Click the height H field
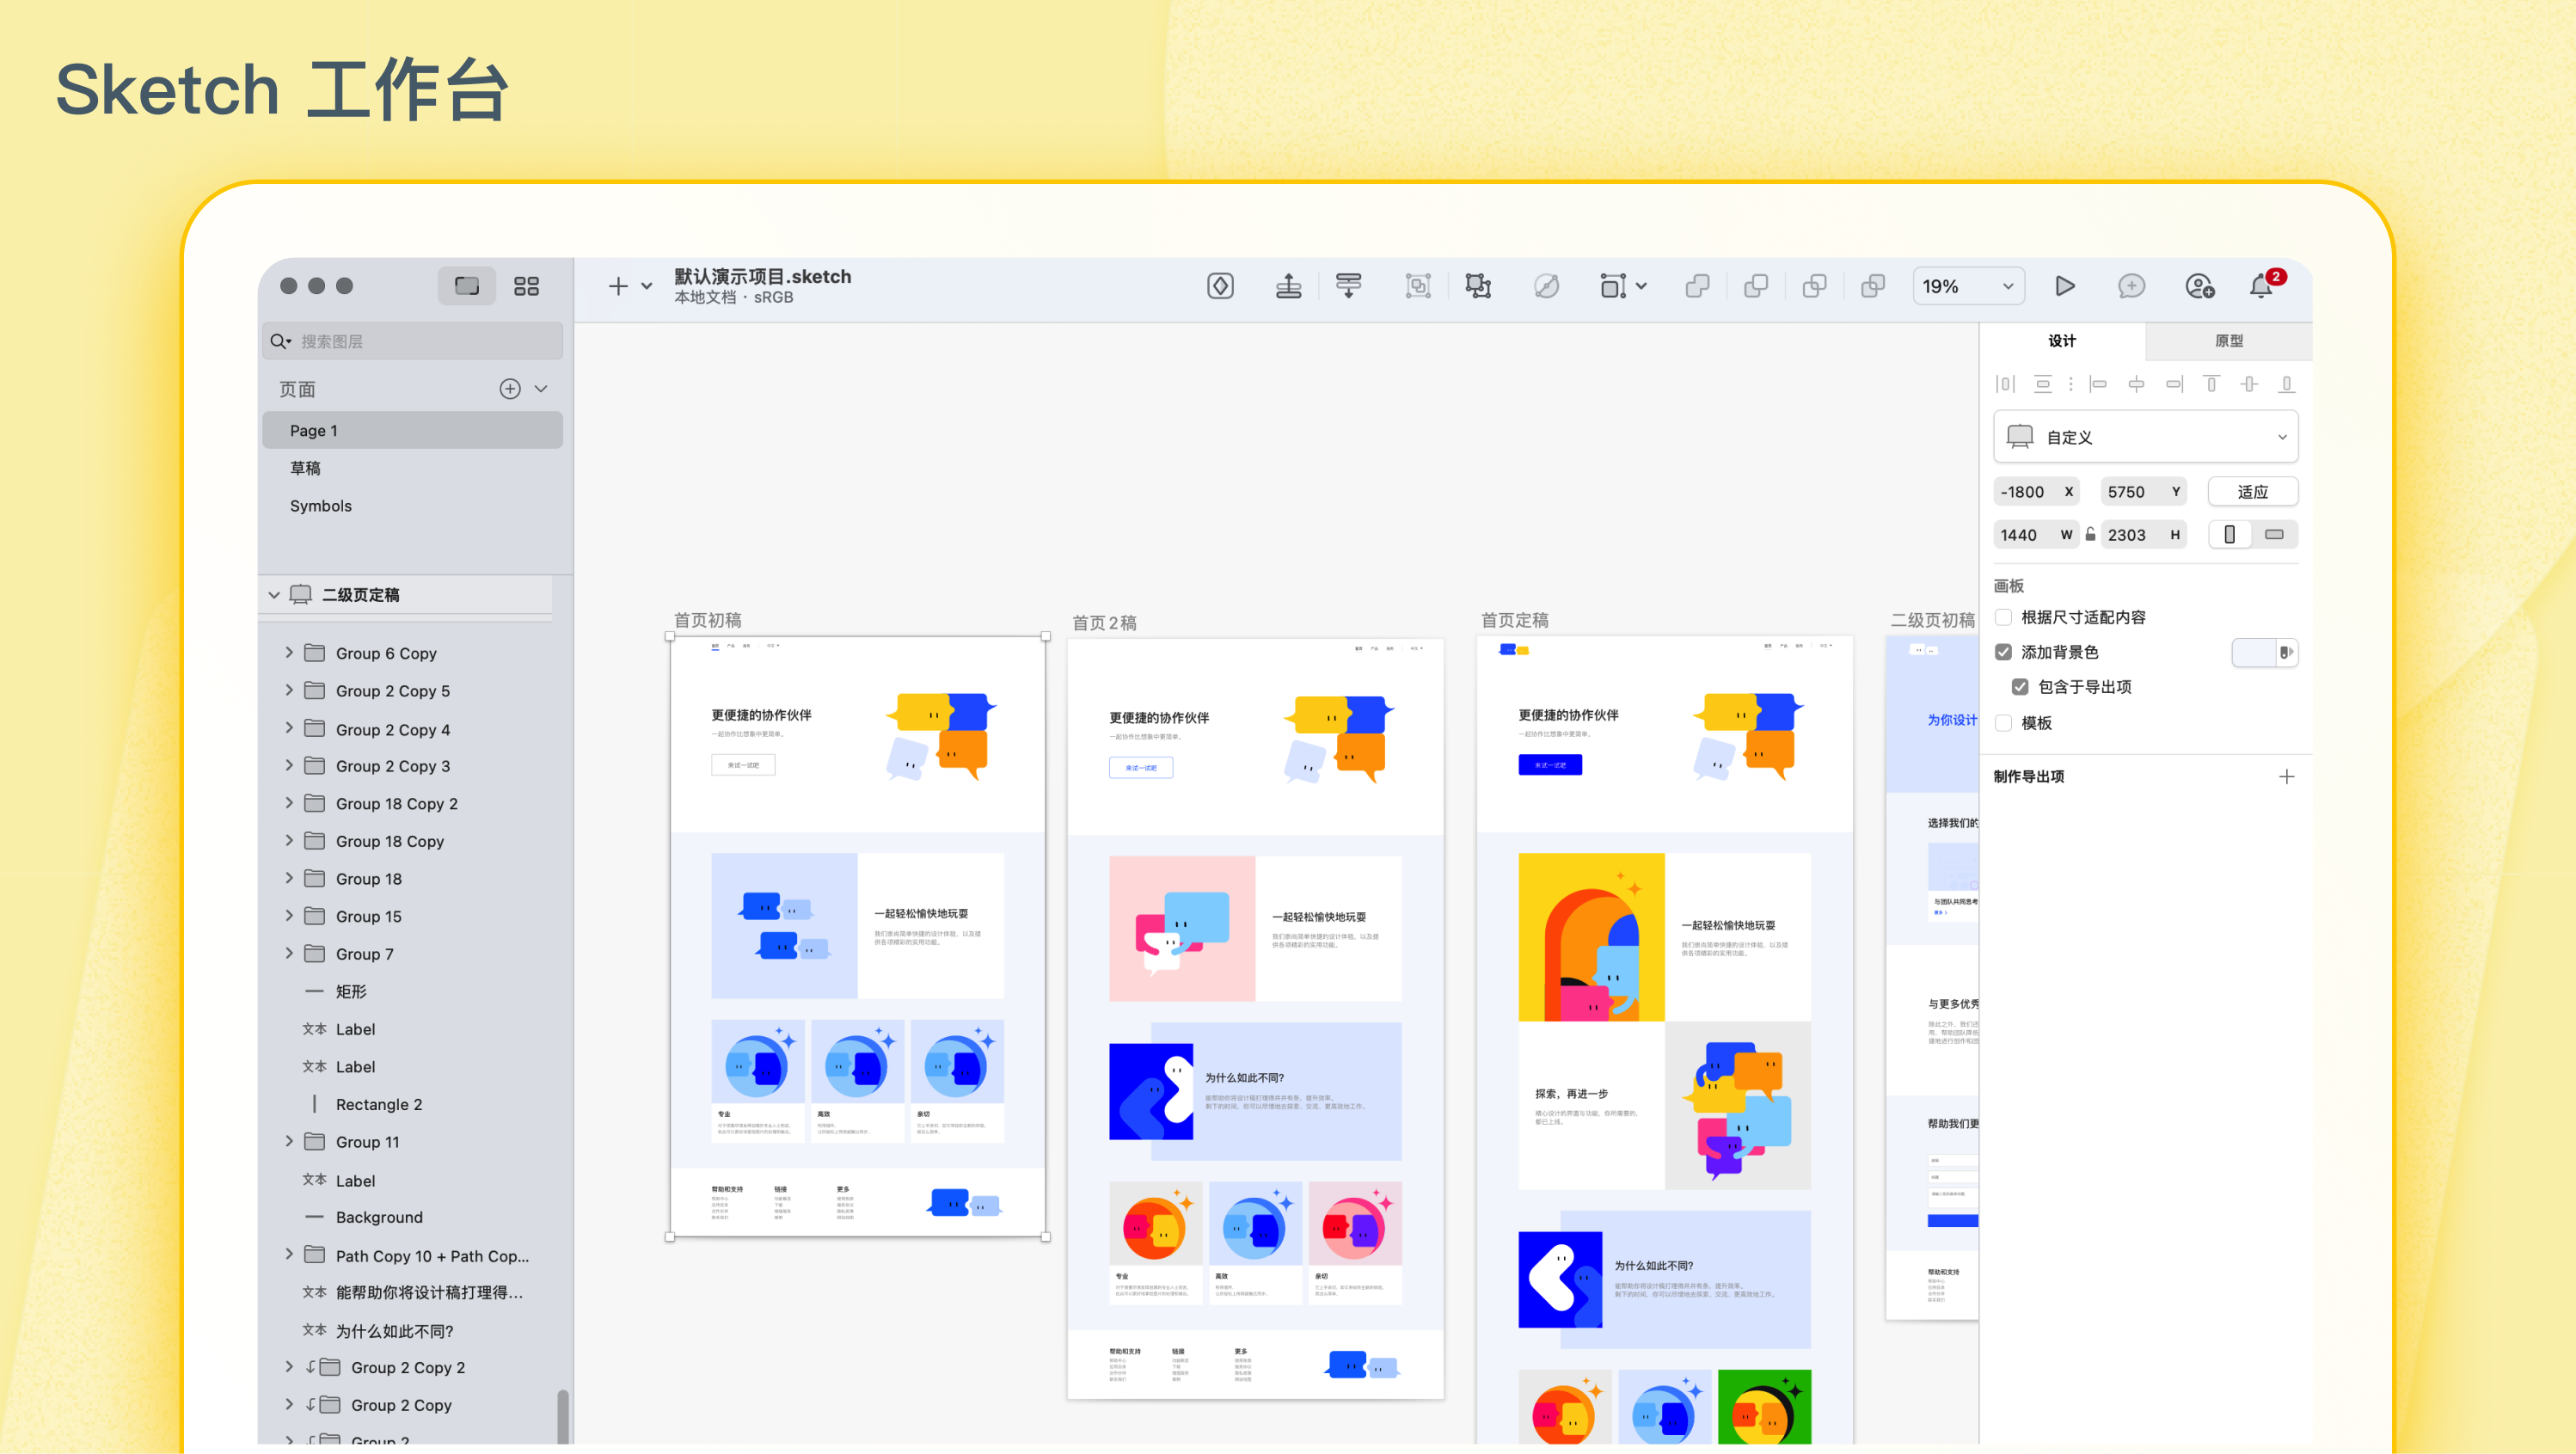This screenshot has width=2576, height=1454. [x=2143, y=535]
